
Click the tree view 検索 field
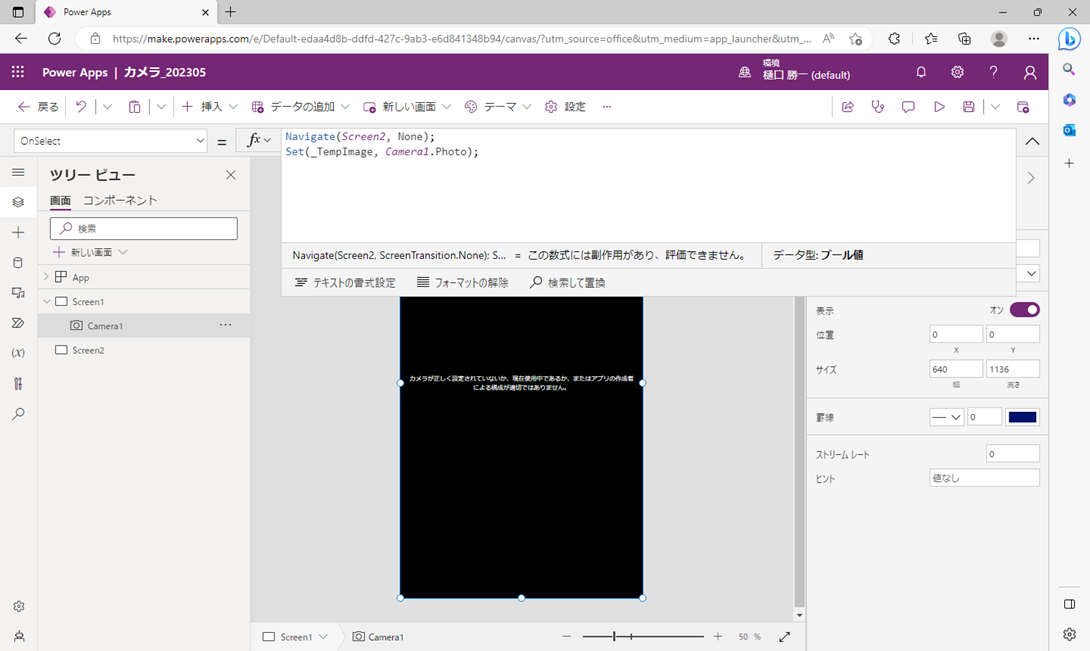point(144,228)
